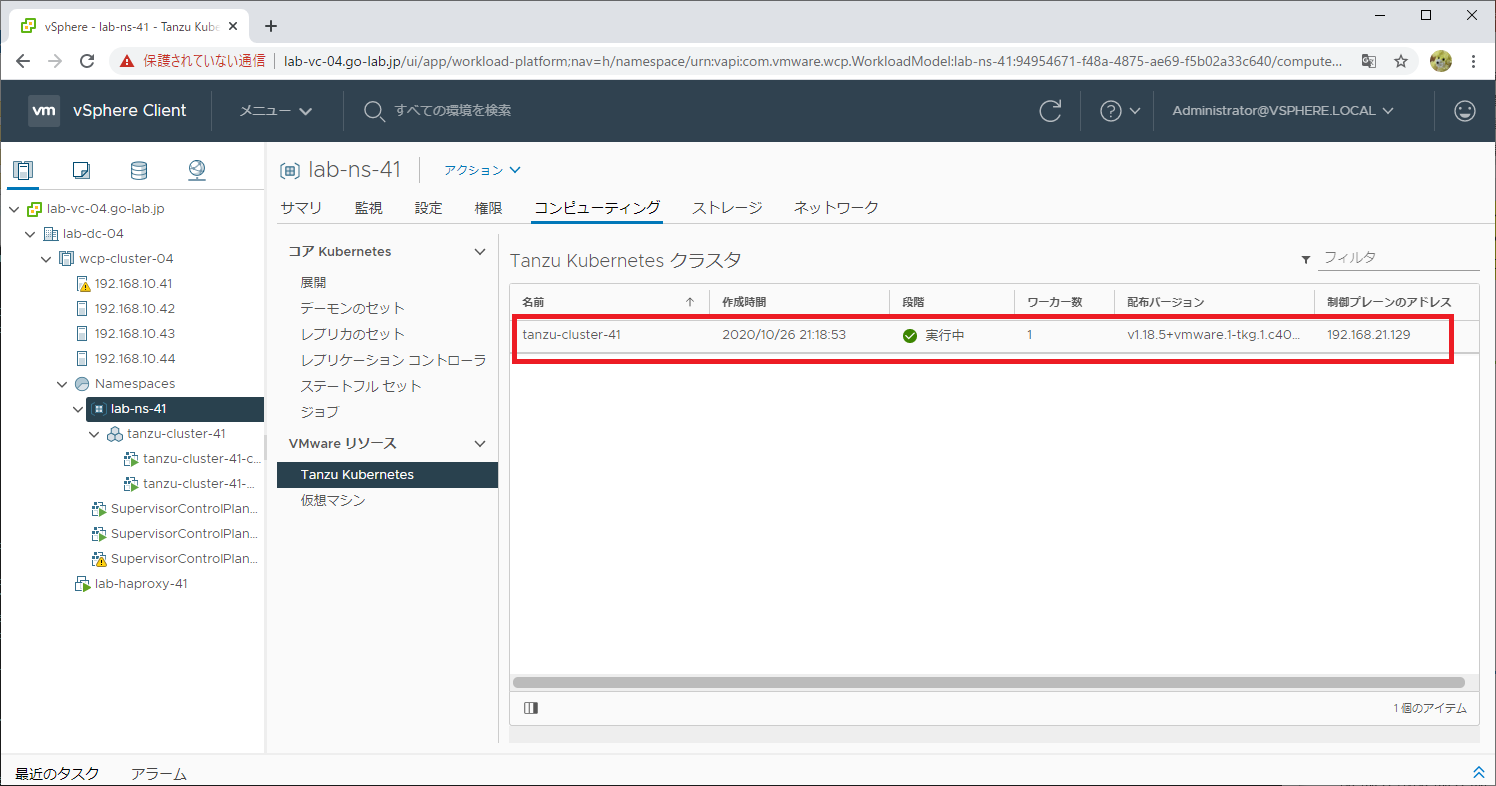Screen dimensions: 1496x786
Task: Select Tanzu Kubernetes in side menu
Action: click(386, 475)
